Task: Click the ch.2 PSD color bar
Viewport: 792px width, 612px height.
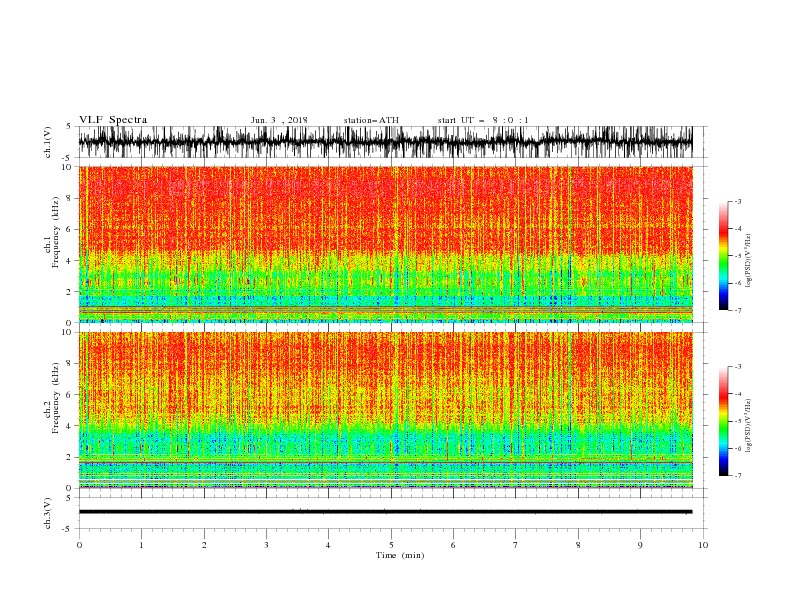Action: pos(724,421)
